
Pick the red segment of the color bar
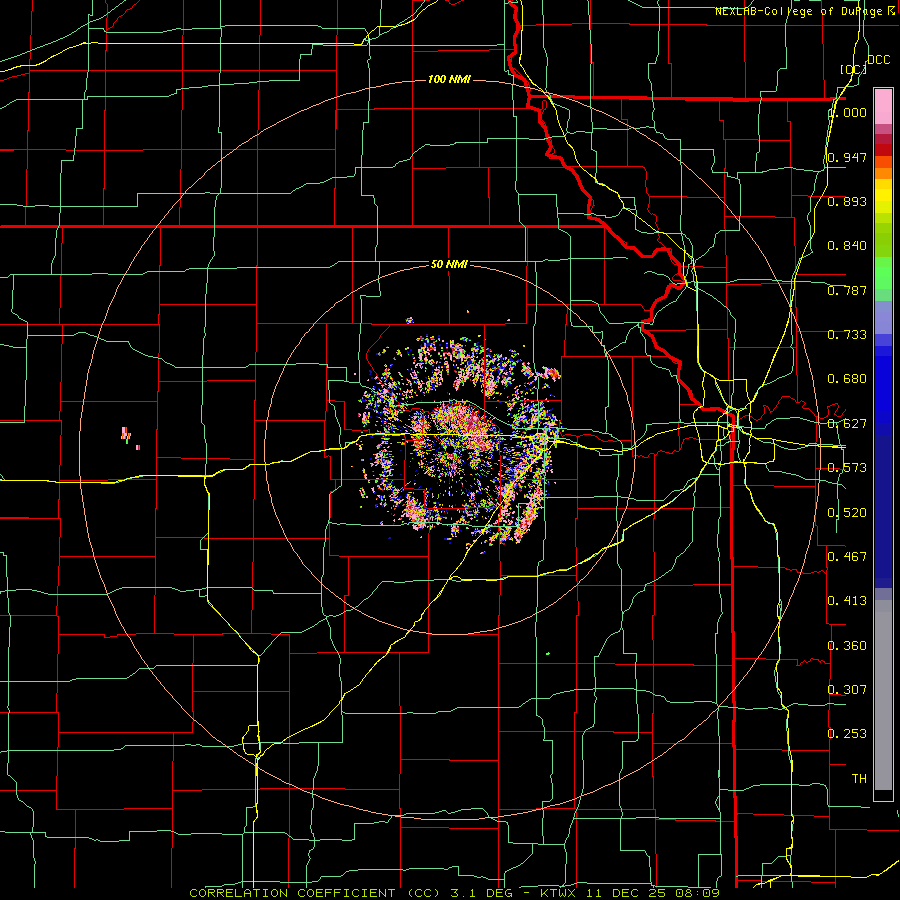(x=883, y=150)
